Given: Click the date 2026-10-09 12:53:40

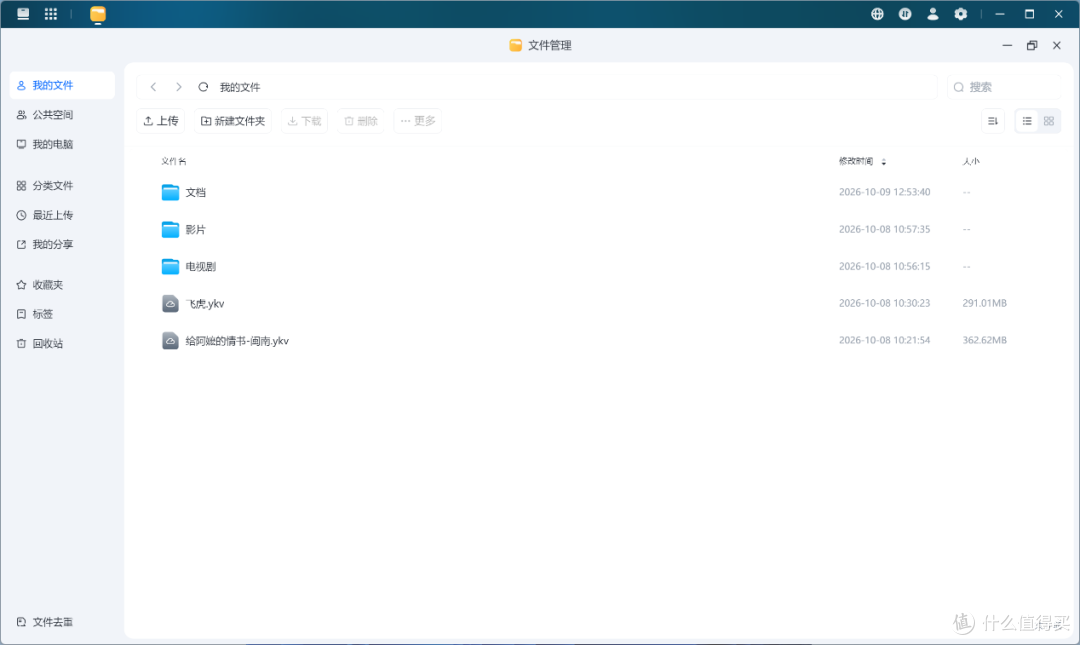Looking at the screenshot, I should [x=884, y=192].
